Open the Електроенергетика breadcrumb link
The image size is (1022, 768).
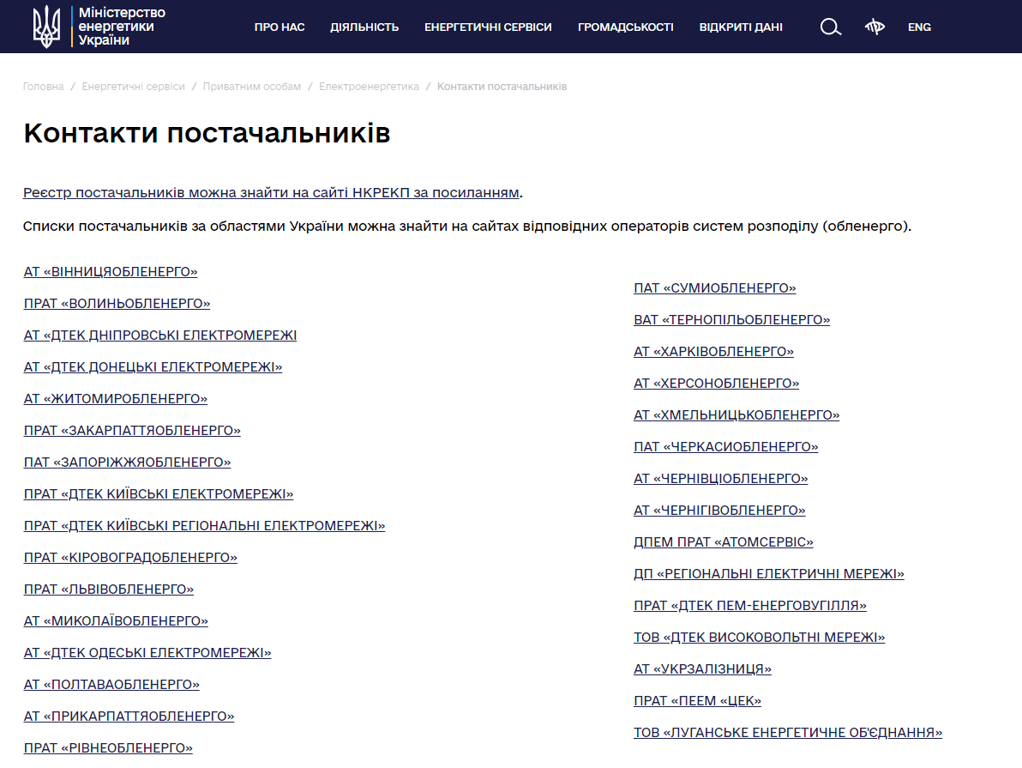[371, 86]
